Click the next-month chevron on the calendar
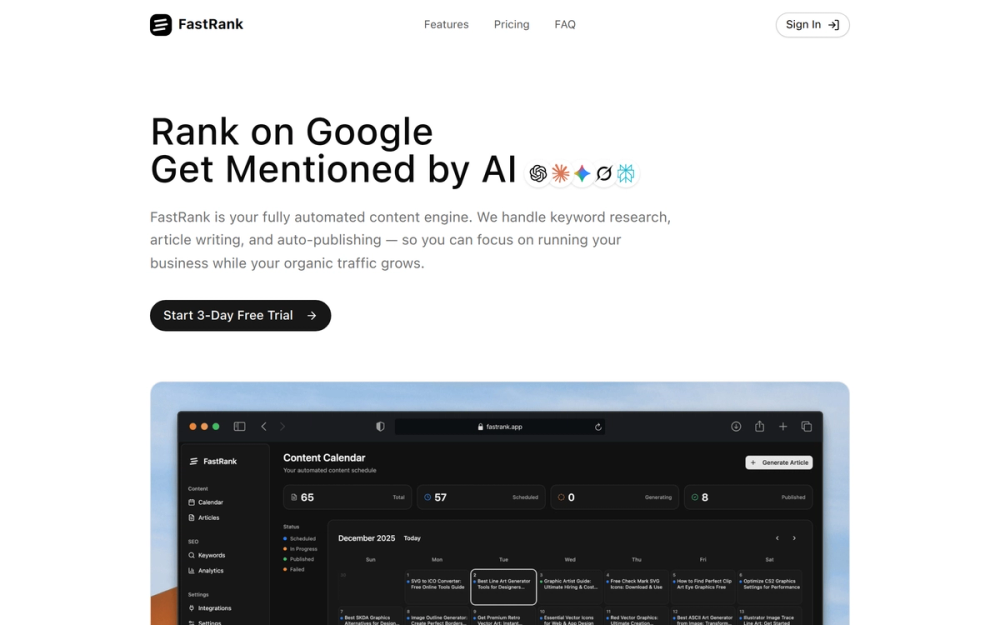 tap(795, 537)
